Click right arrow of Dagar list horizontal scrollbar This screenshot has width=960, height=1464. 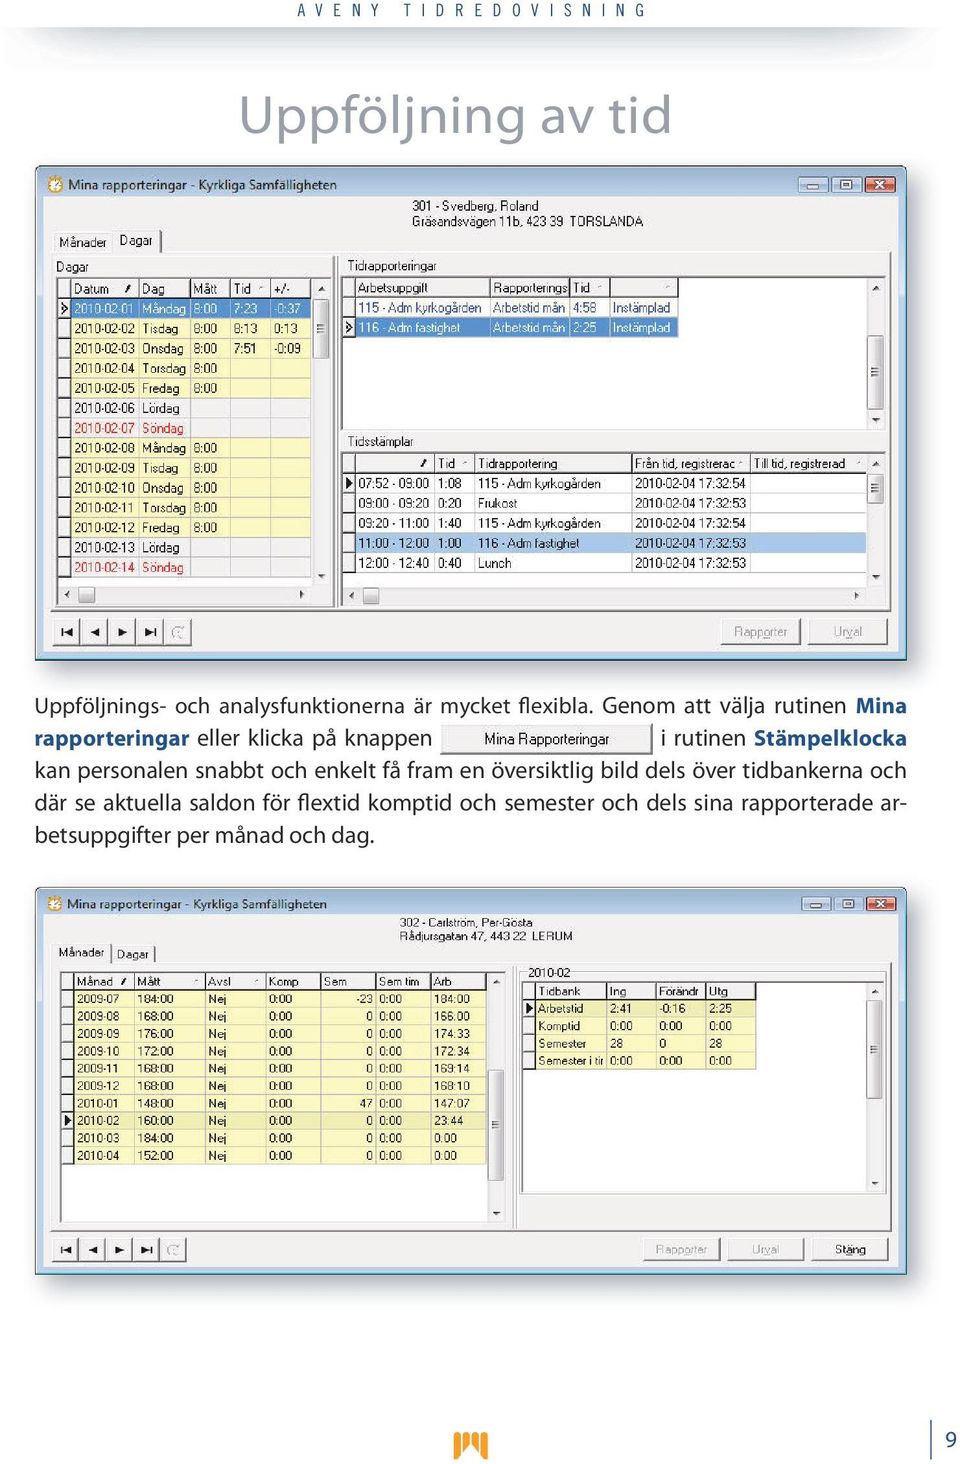pos(302,594)
